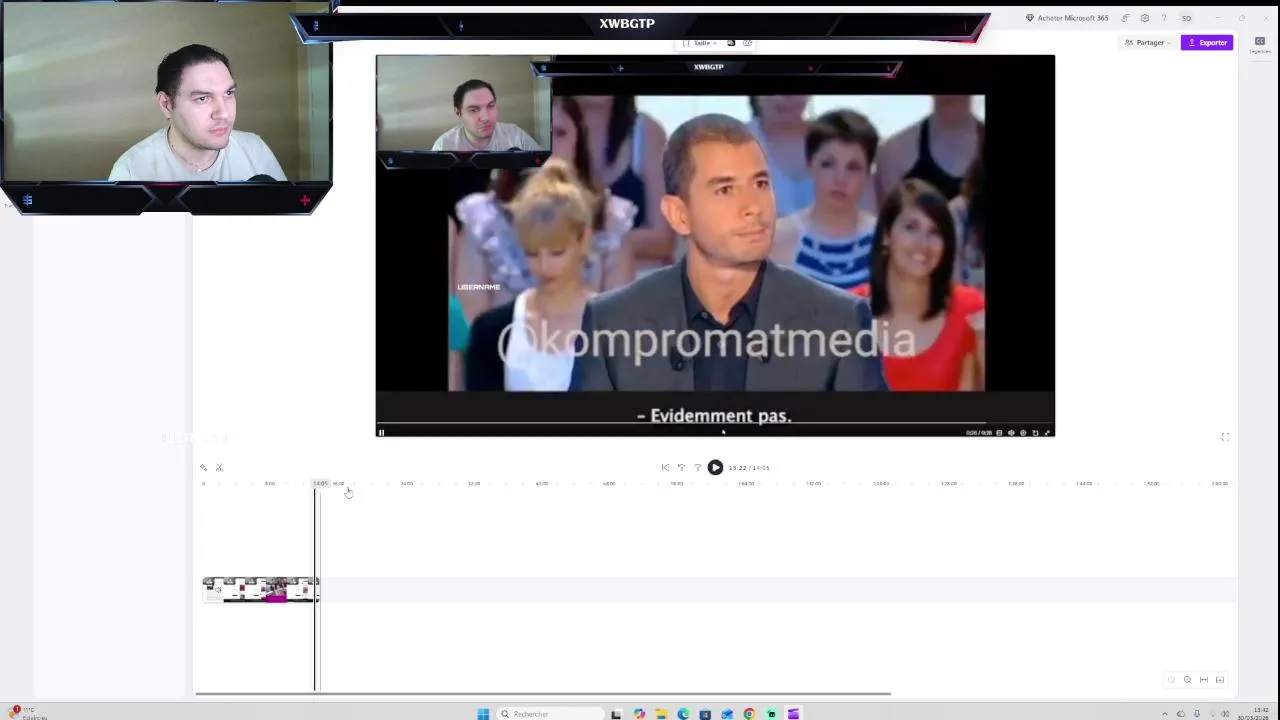Image resolution: width=1280 pixels, height=720 pixels.
Task: Open File Explorer from the taskbar
Action: point(661,714)
